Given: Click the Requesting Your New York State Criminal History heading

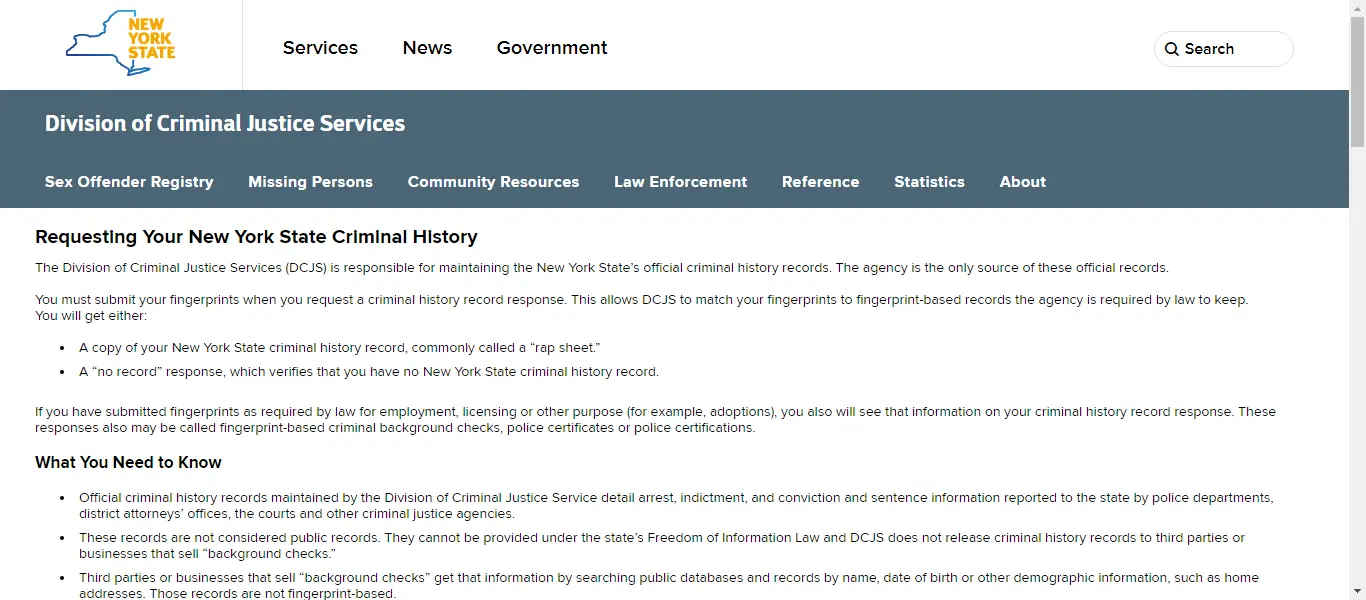Looking at the screenshot, I should pos(256,237).
